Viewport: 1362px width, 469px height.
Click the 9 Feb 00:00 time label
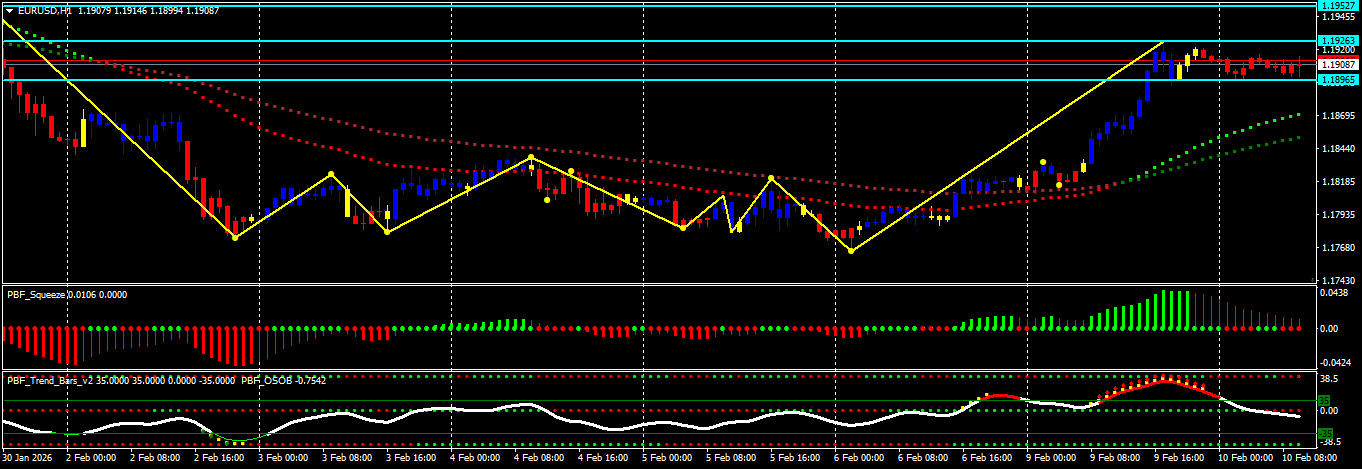1051,457
